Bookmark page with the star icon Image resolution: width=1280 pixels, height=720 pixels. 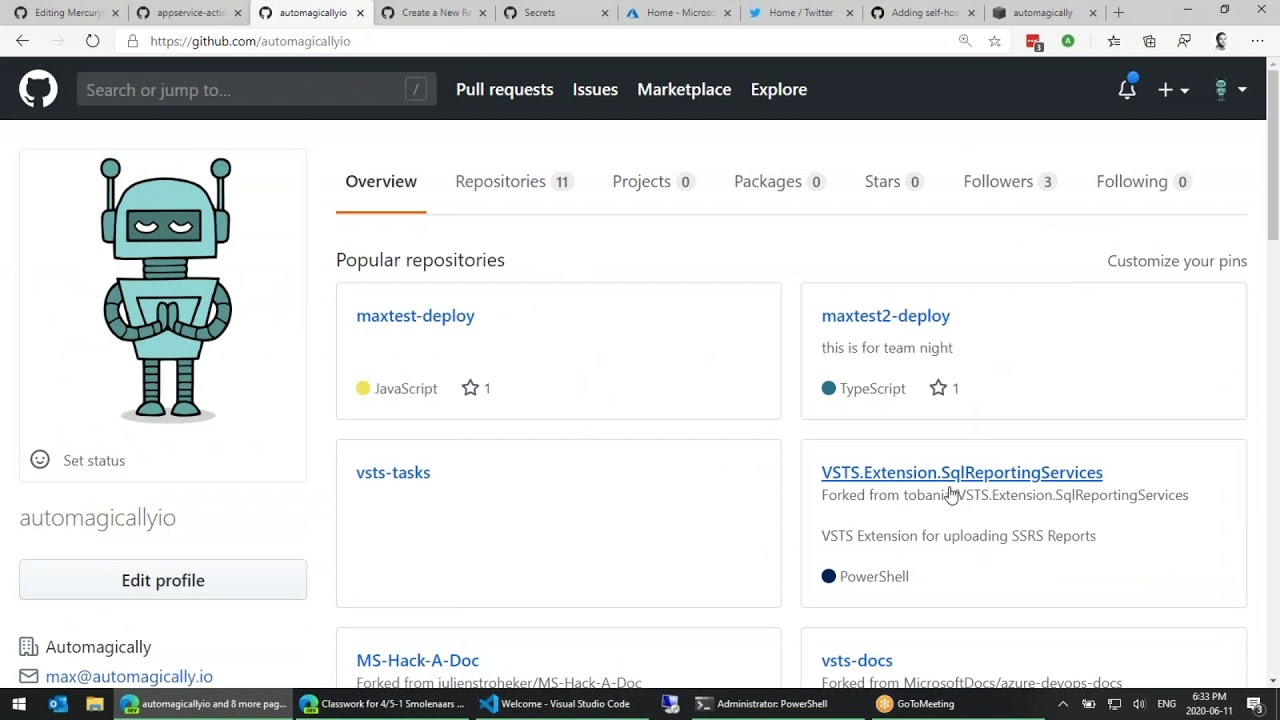tap(994, 41)
